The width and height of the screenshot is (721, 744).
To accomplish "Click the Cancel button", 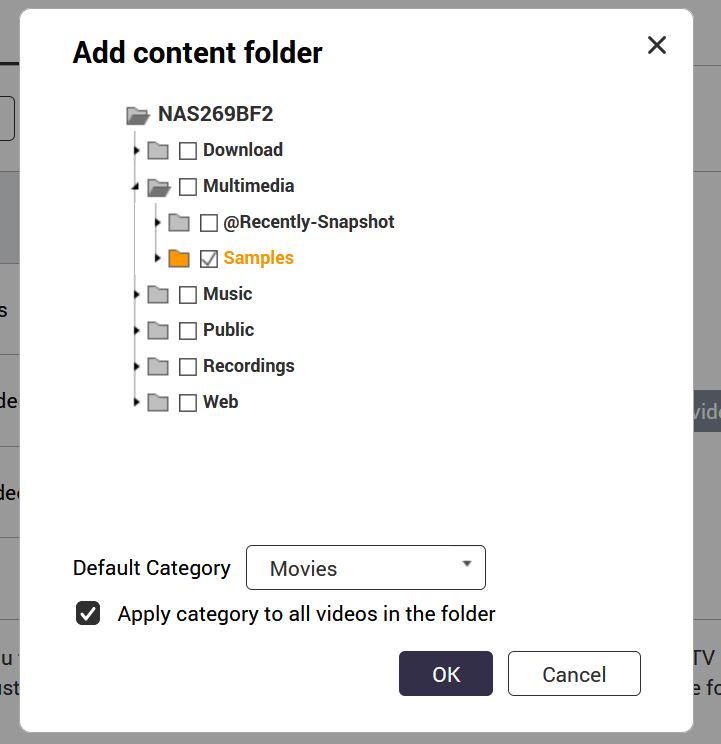I will coord(574,674).
